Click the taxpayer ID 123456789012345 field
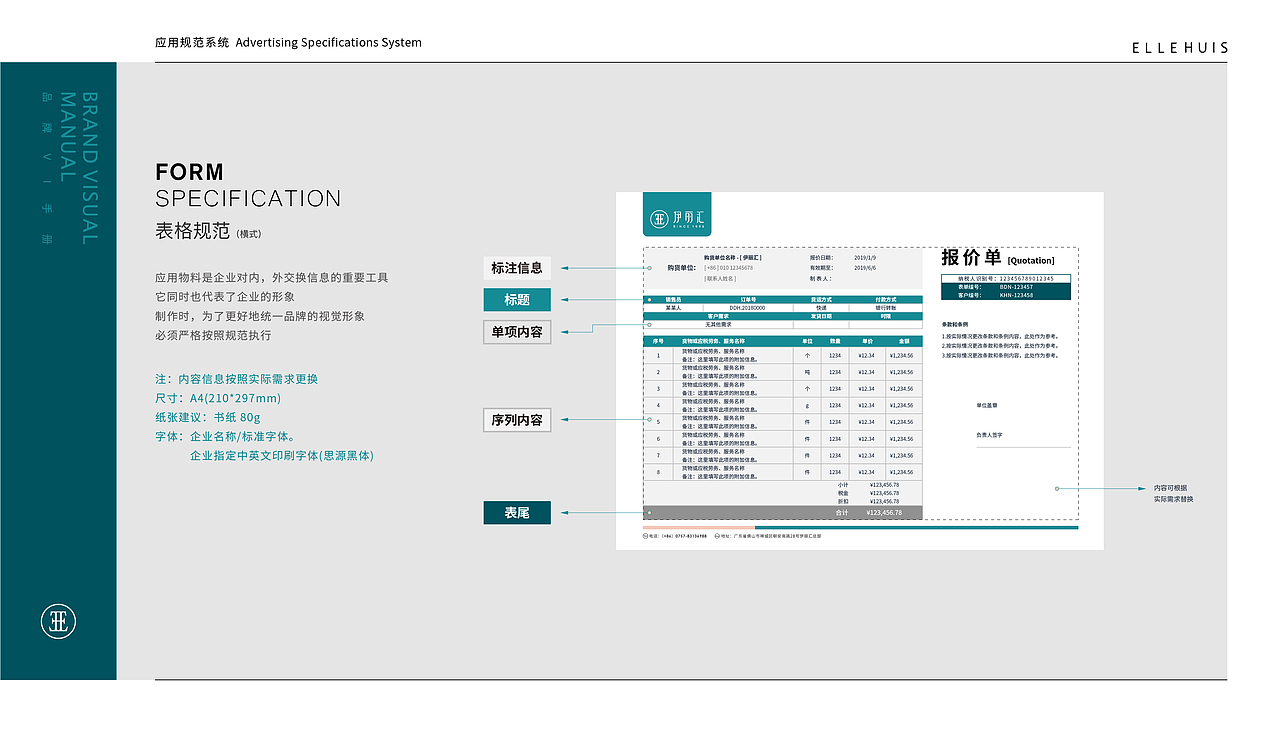Screen dimensions: 1280x742 [1006, 279]
